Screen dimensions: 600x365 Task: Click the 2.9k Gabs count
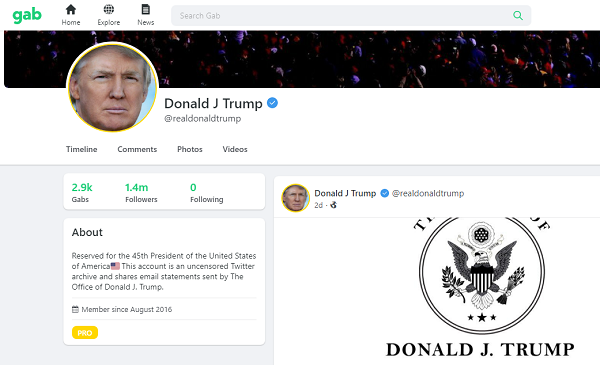click(82, 193)
